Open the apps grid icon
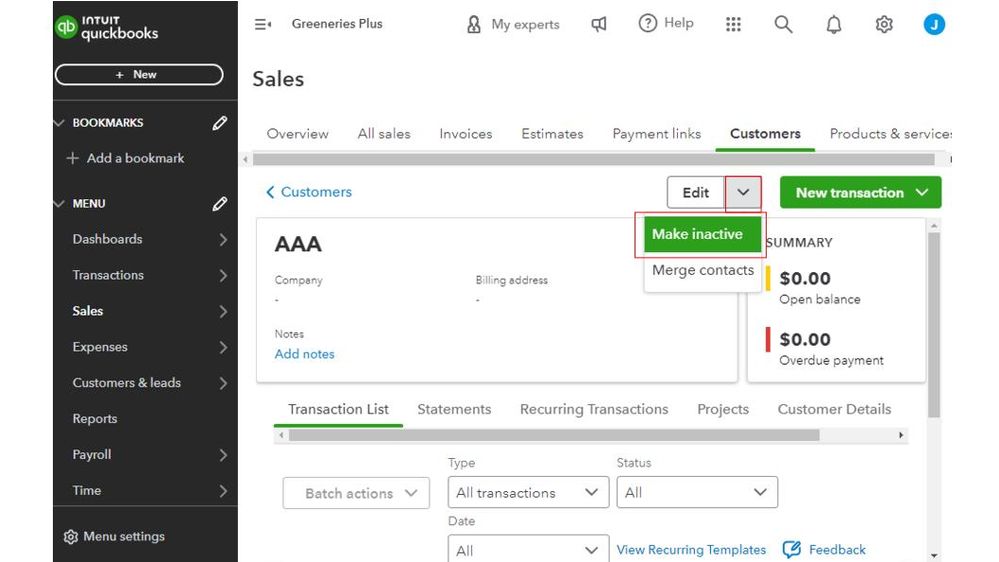Screen dimensions: 999x562 [733, 24]
